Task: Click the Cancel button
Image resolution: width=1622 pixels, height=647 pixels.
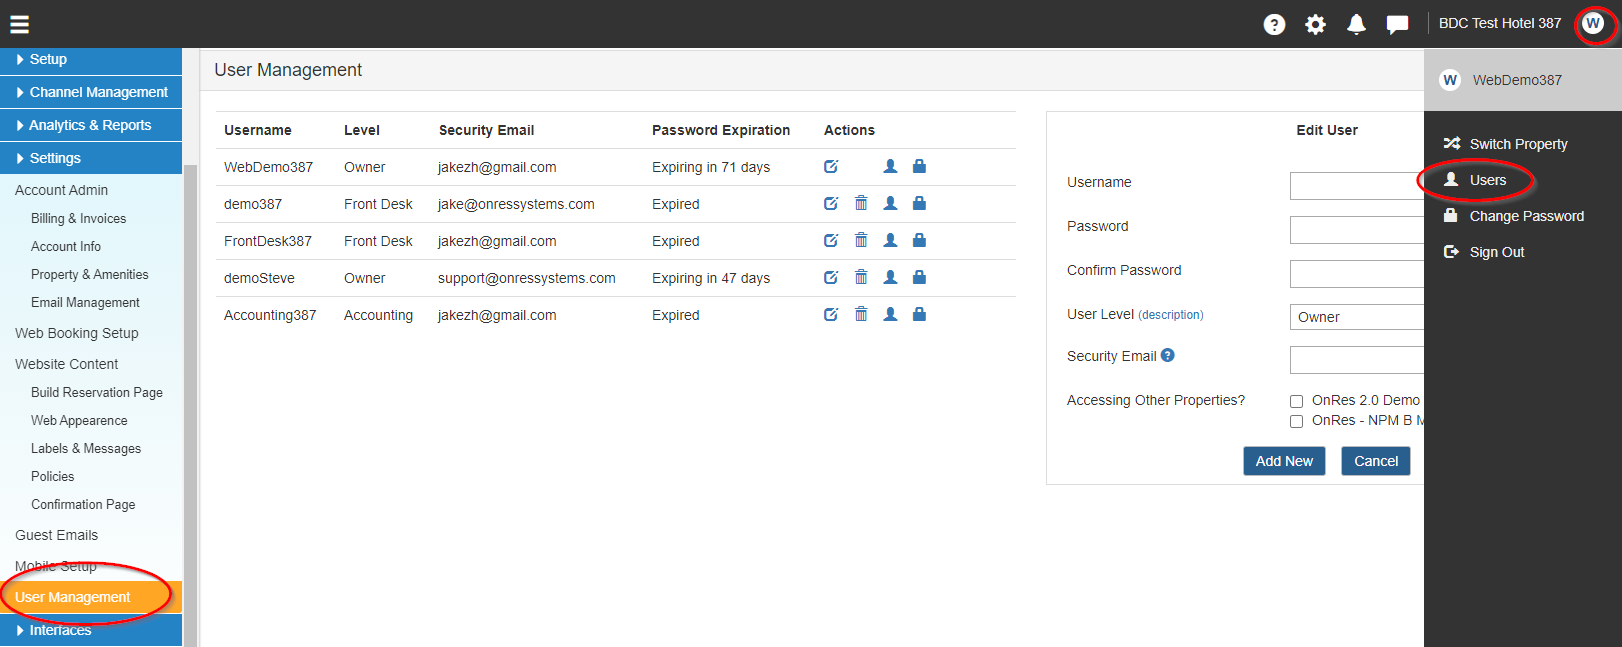Action: click(x=1376, y=461)
